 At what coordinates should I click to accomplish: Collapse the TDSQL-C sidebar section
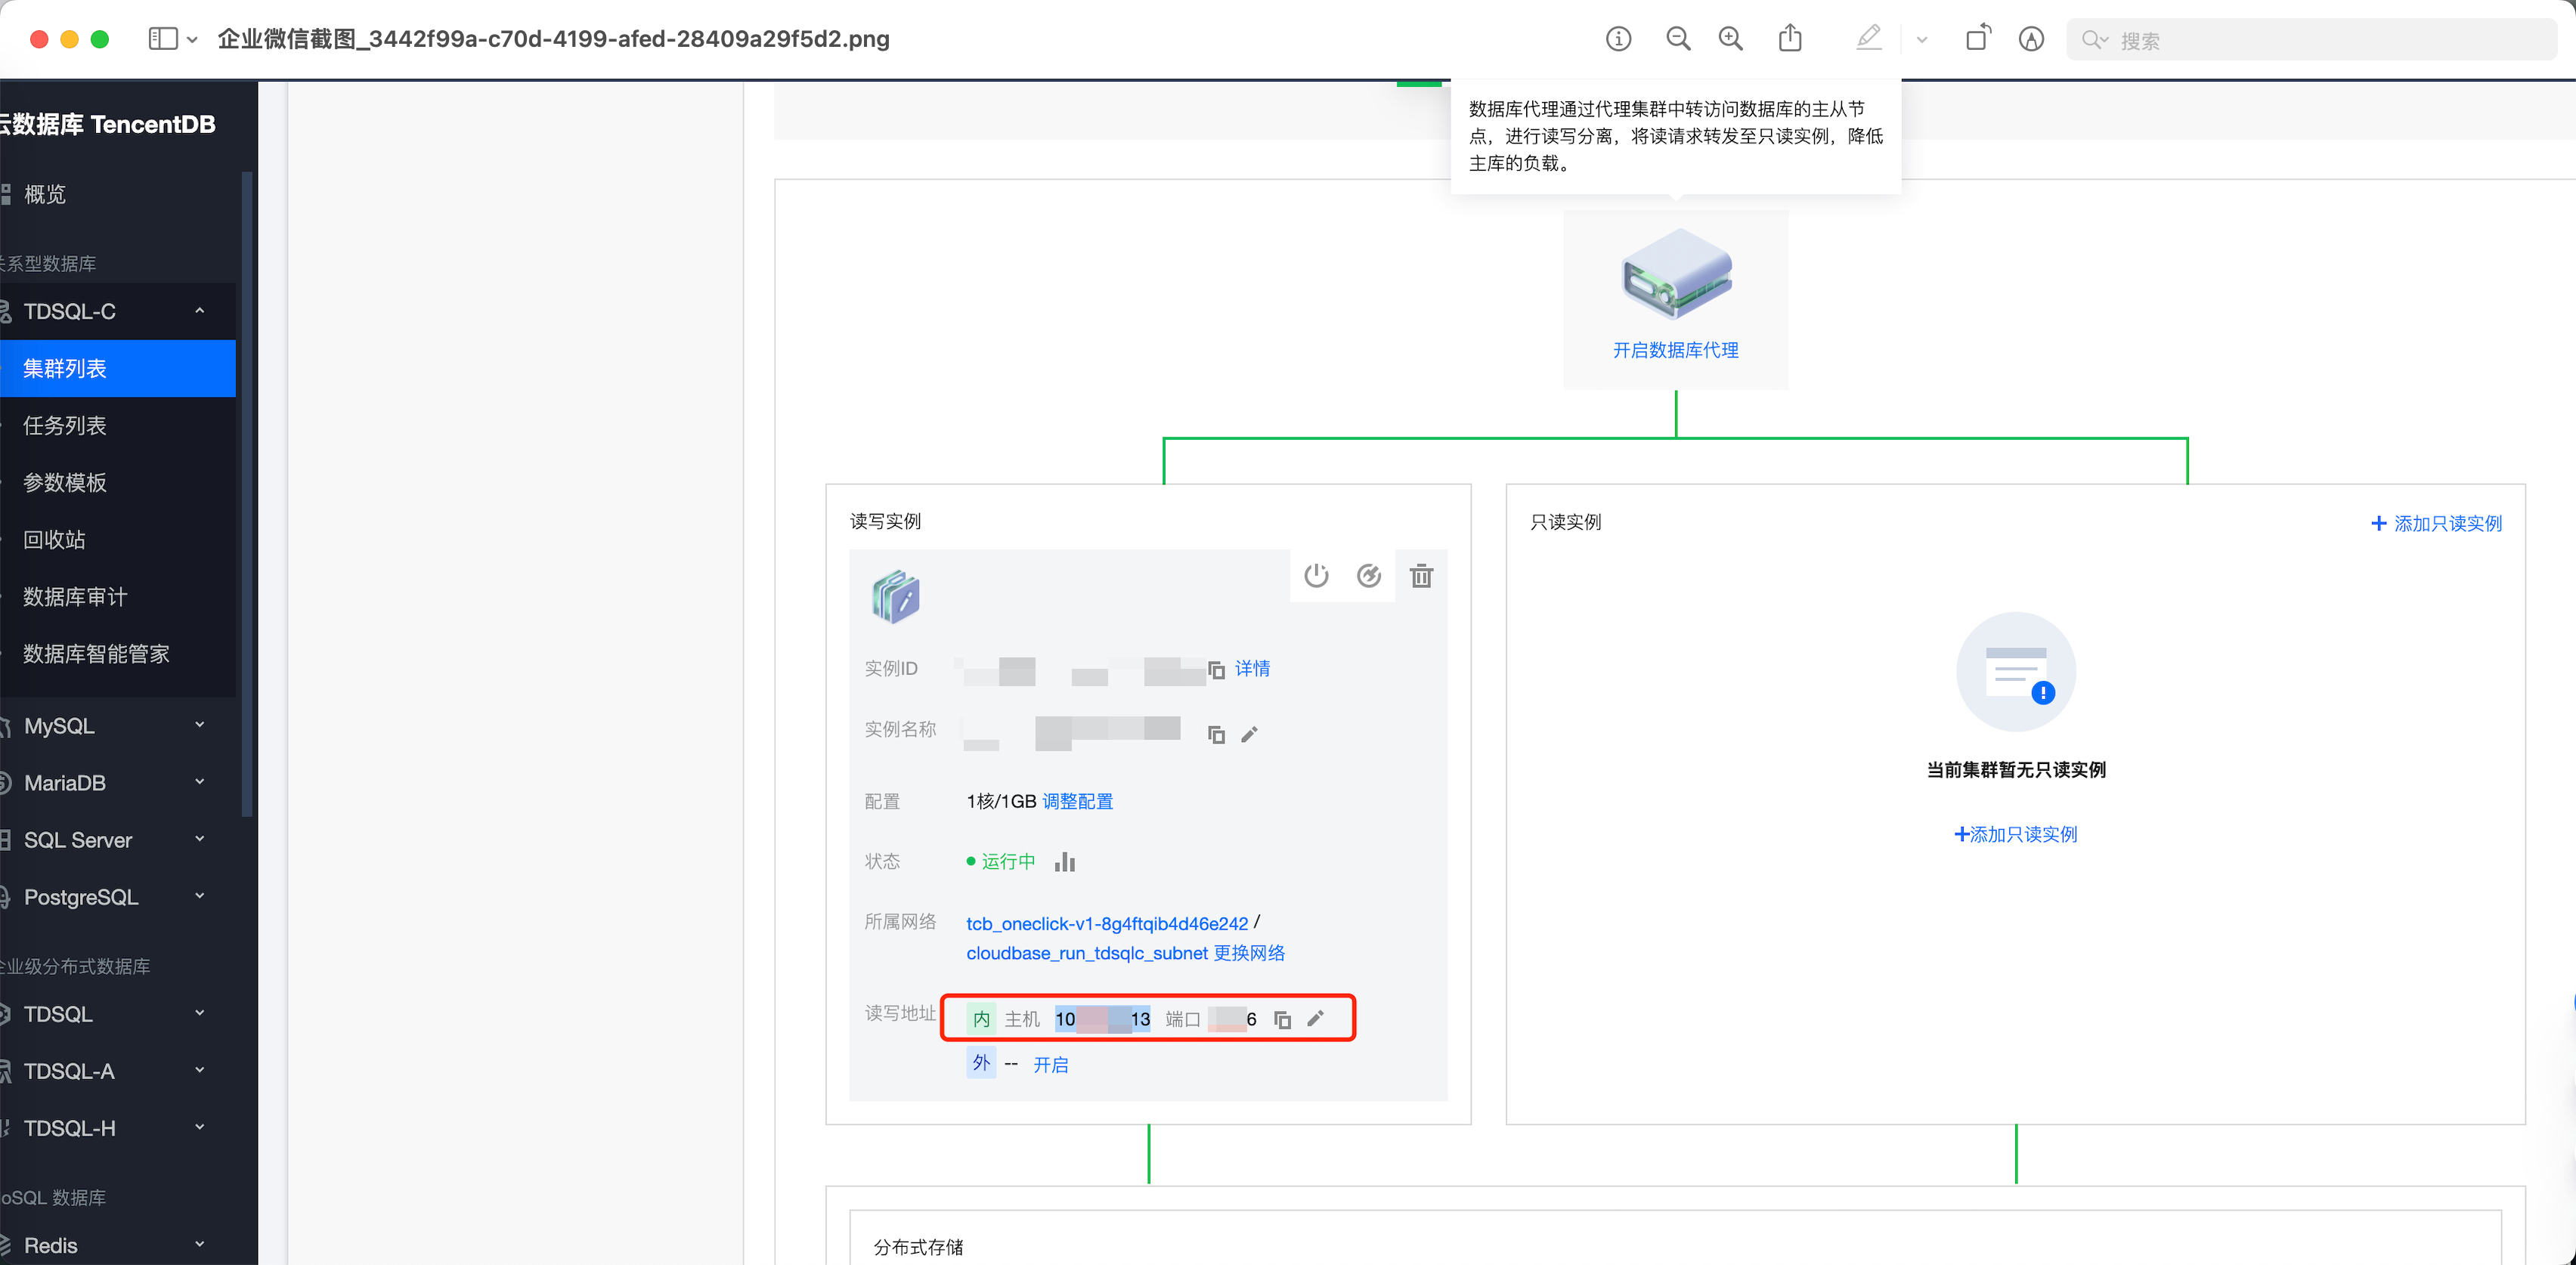click(x=118, y=311)
